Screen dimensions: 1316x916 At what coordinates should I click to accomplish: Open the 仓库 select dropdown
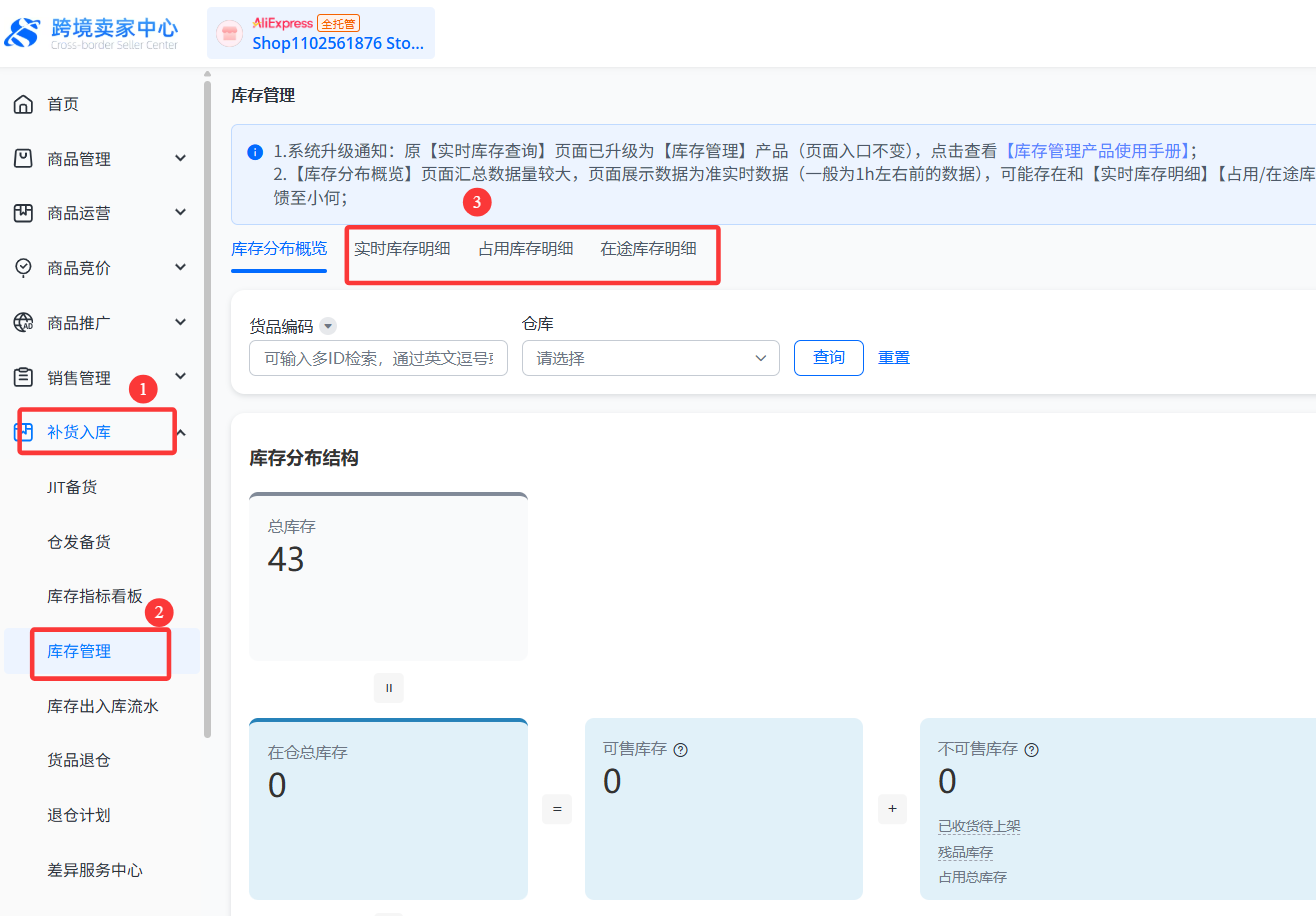[650, 358]
